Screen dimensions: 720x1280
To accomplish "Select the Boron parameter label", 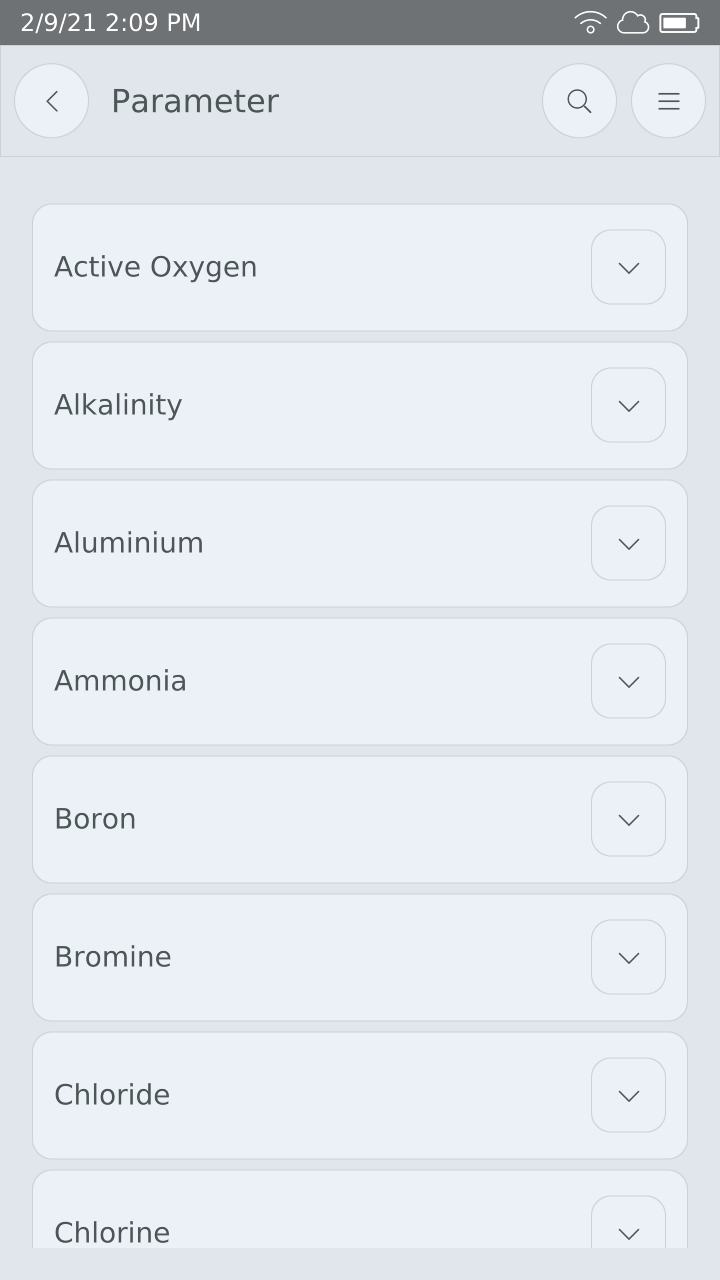I will pyautogui.click(x=95, y=819).
